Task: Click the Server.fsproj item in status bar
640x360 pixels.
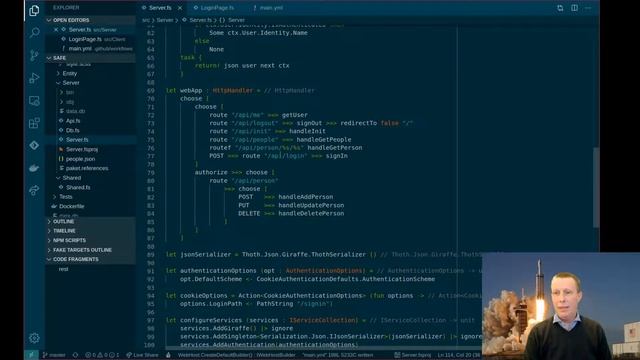Action: click(x=413, y=355)
